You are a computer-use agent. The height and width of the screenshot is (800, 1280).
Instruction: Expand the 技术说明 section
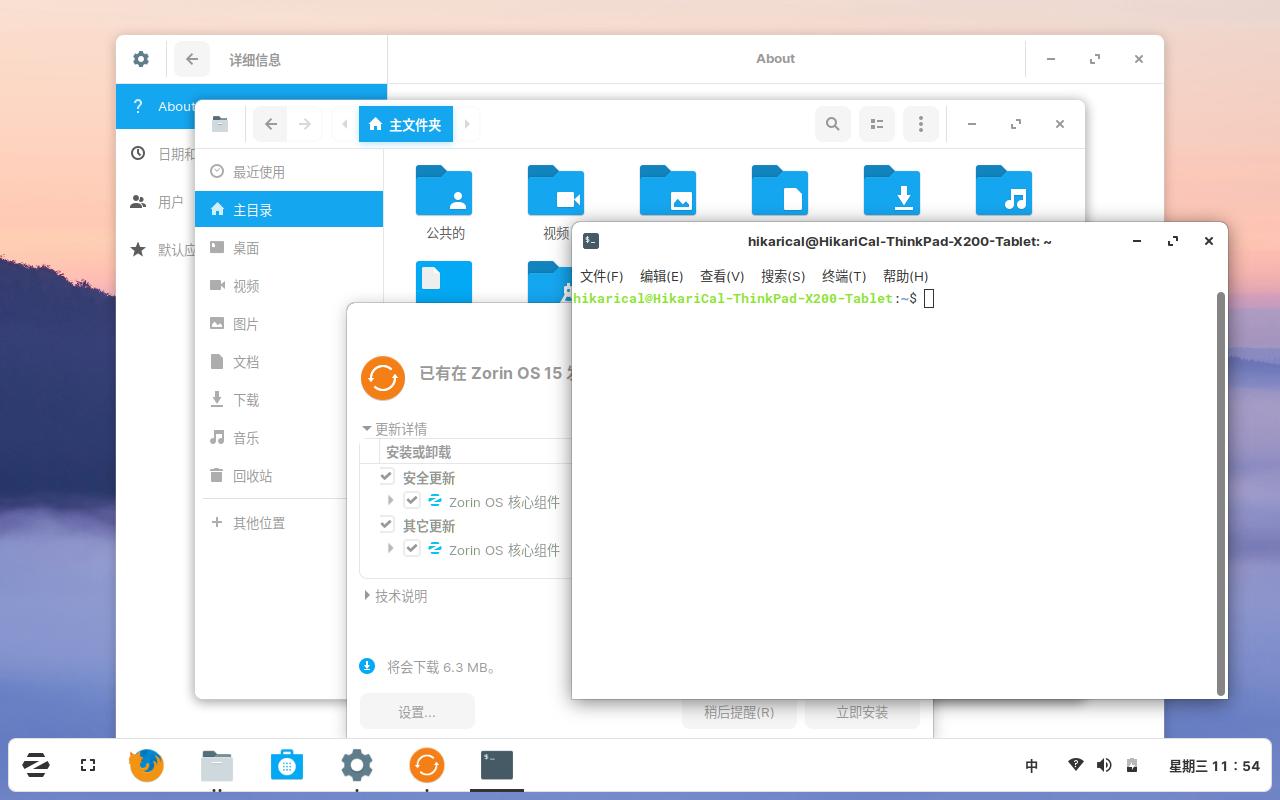coord(367,596)
